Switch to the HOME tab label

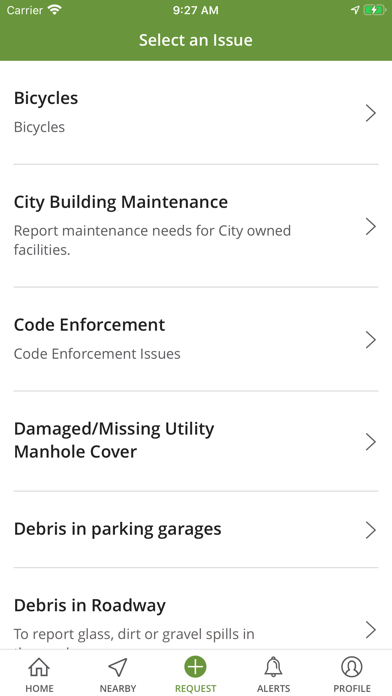[39, 688]
